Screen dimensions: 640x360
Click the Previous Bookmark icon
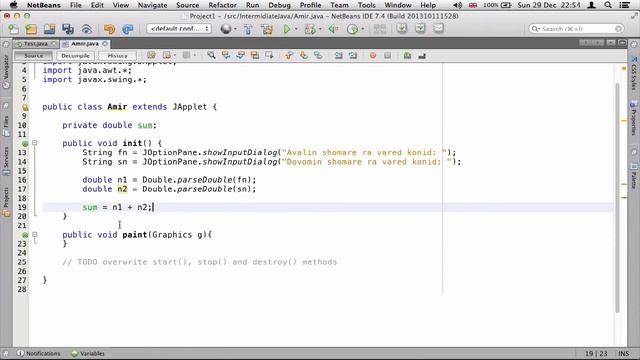pyautogui.click(x=289, y=55)
